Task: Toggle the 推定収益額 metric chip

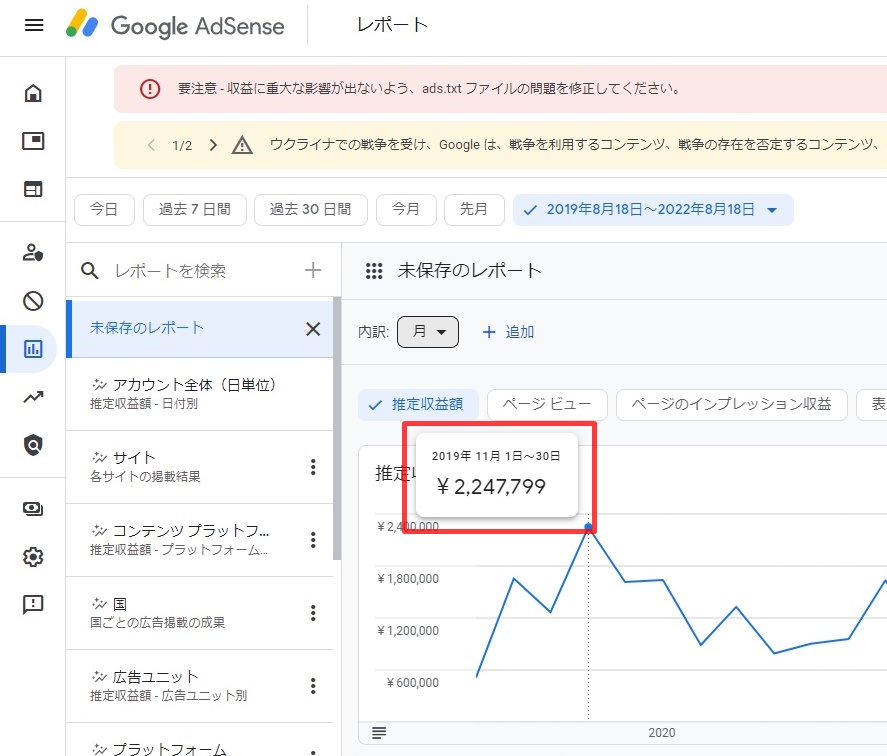Action: point(418,405)
